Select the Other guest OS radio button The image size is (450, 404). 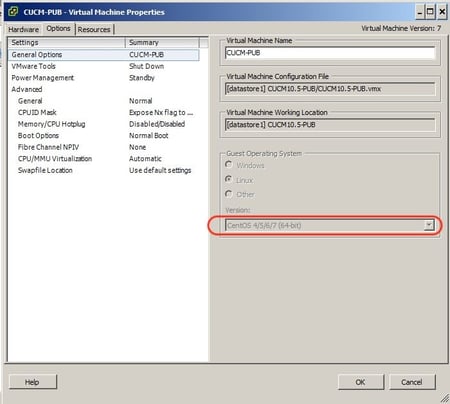[229, 194]
